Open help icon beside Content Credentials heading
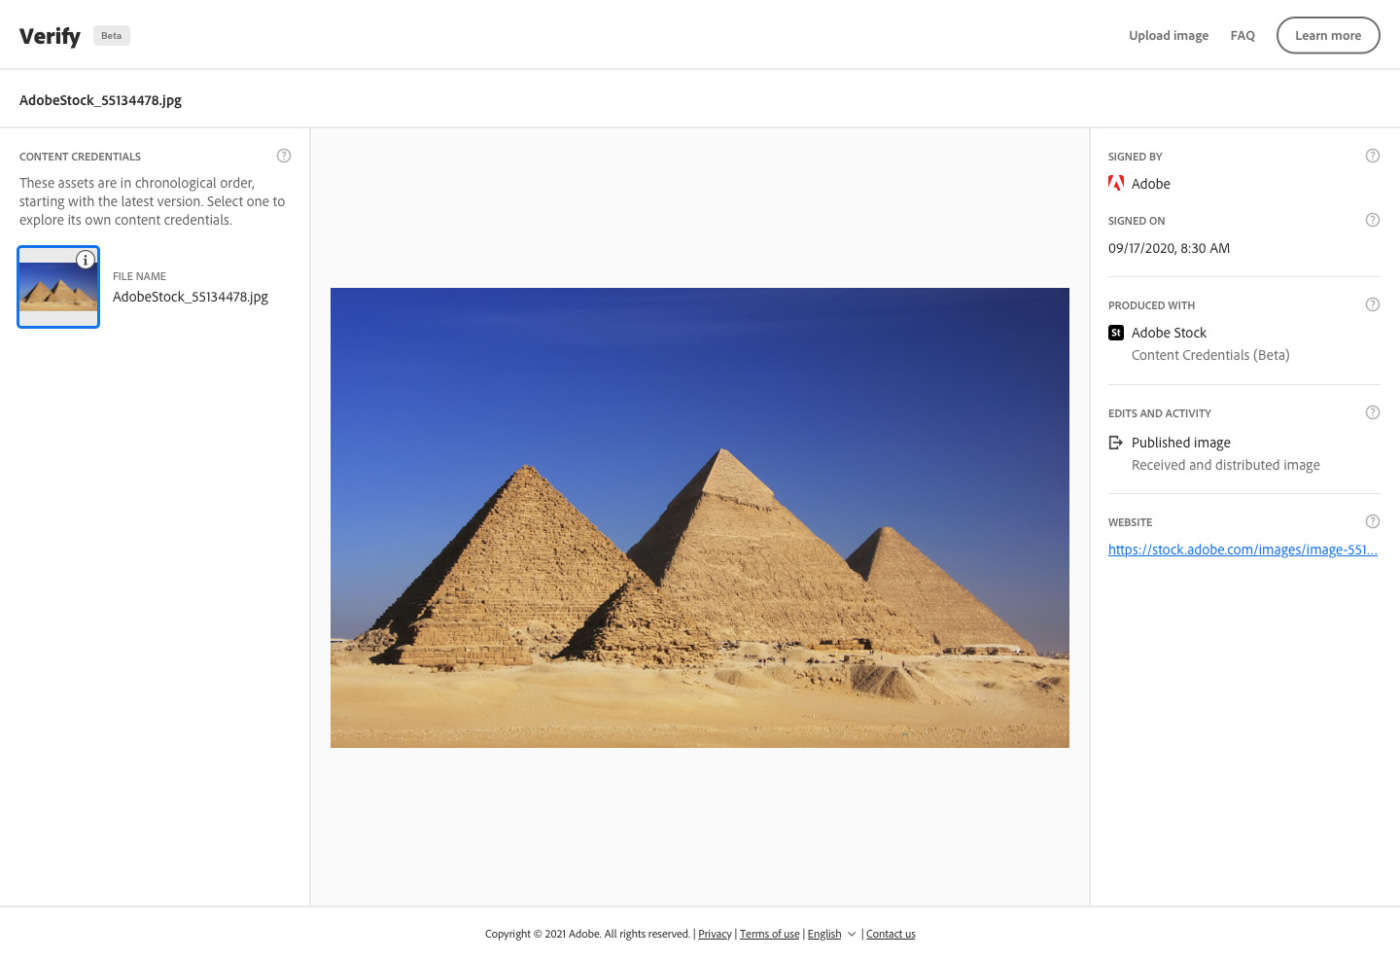Screen dimensions: 1400x959 283,155
